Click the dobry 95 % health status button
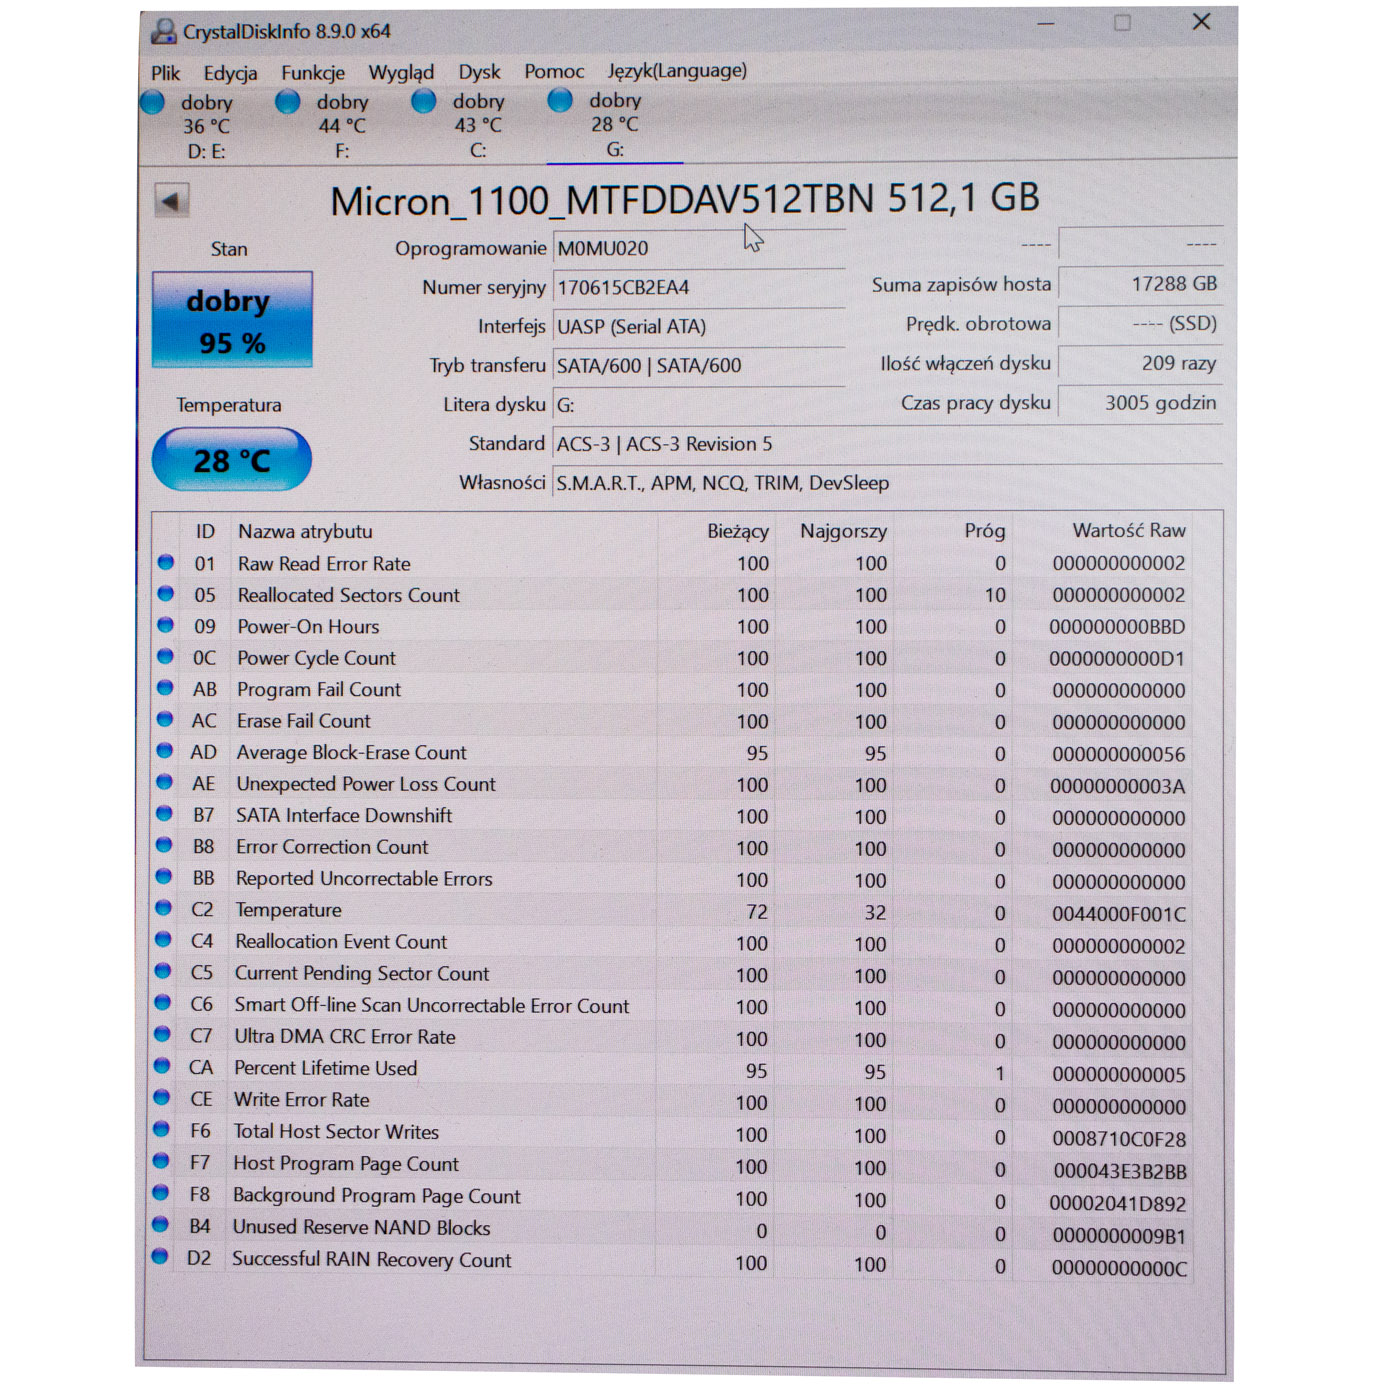Image resolution: width=1400 pixels, height=1400 pixels. coord(232,320)
